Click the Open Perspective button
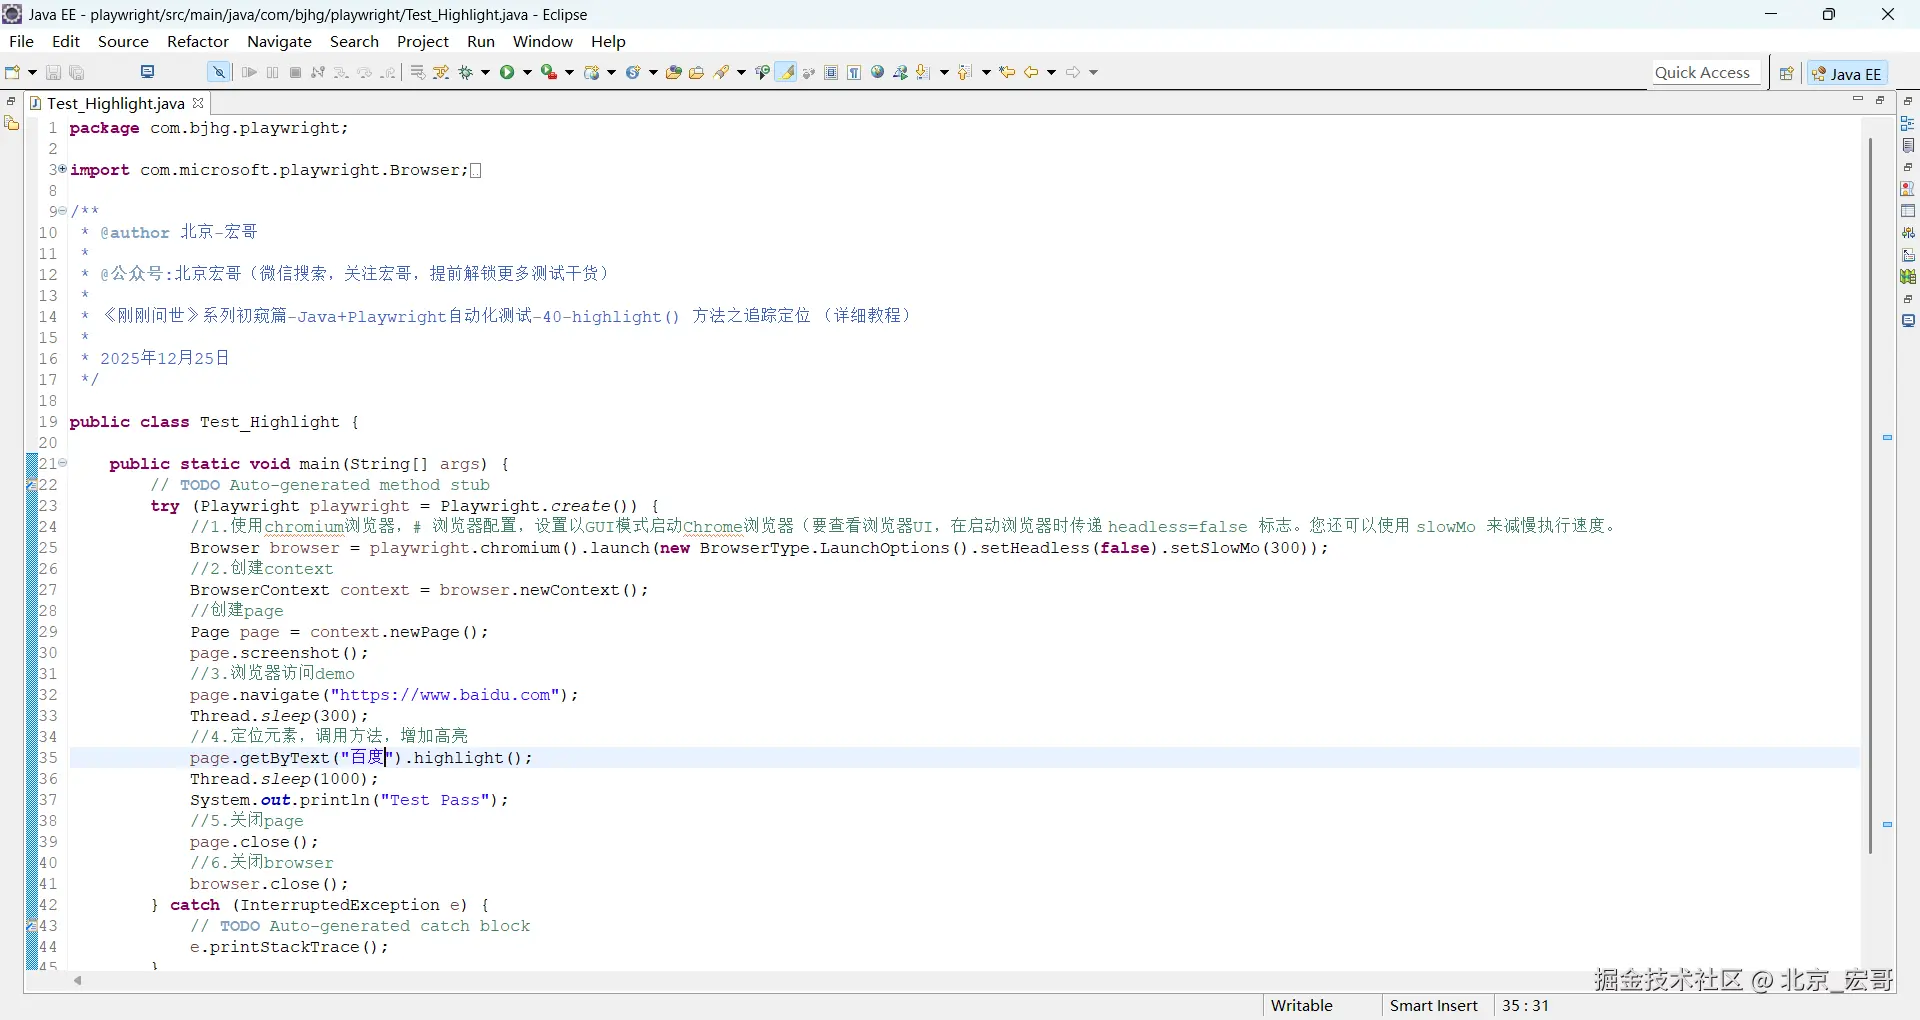Image resolution: width=1920 pixels, height=1020 pixels. [1786, 73]
